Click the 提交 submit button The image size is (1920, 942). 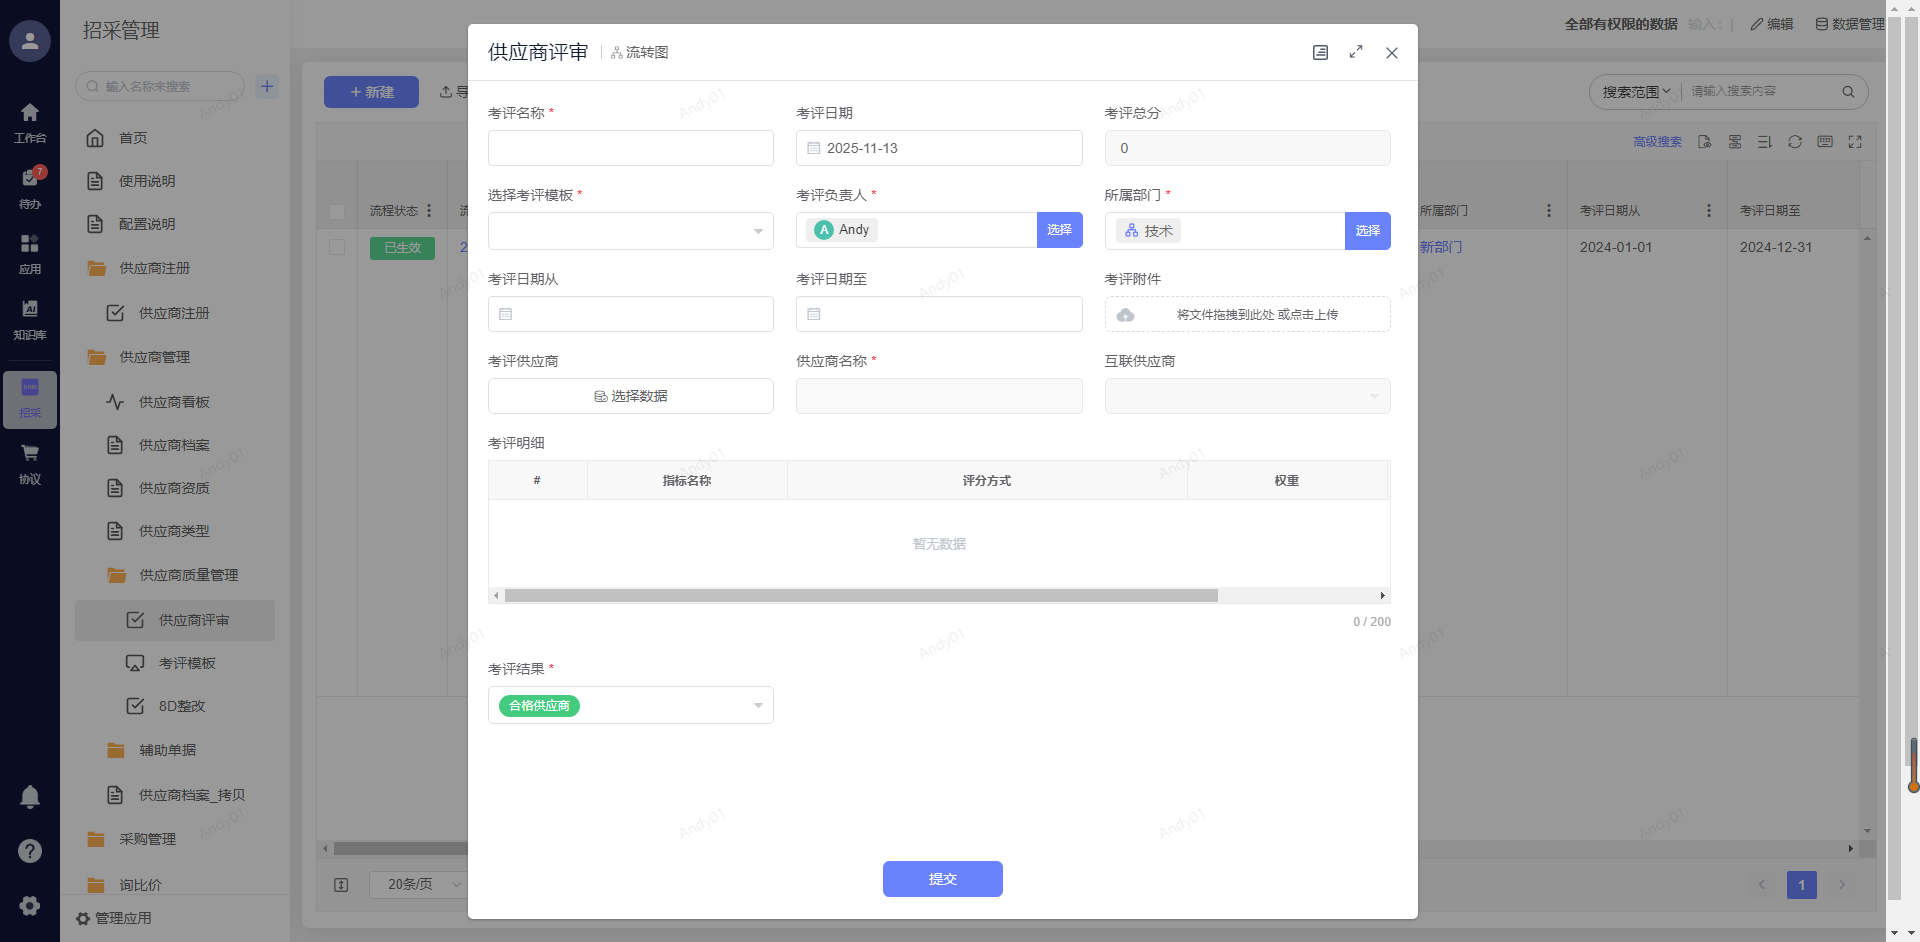(942, 879)
